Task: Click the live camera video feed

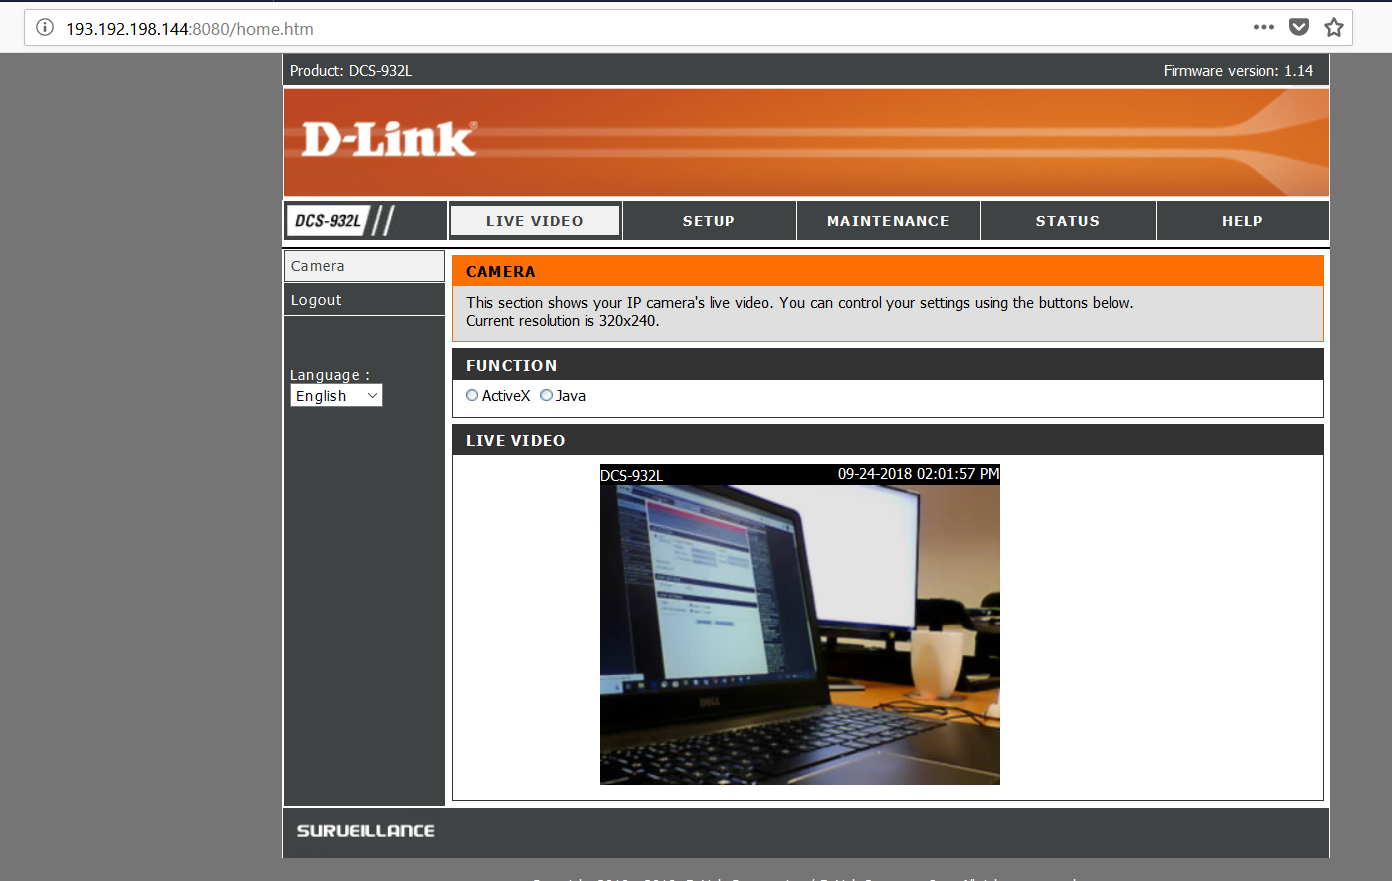Action: tap(800, 625)
